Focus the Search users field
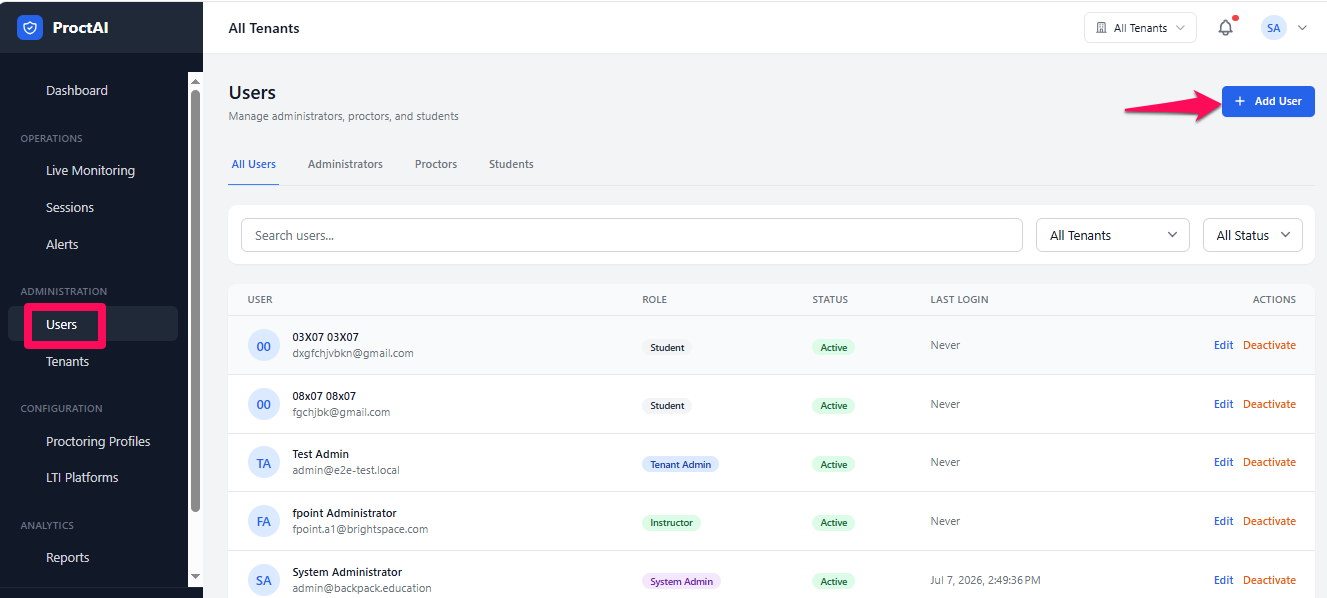1327x598 pixels. click(632, 235)
